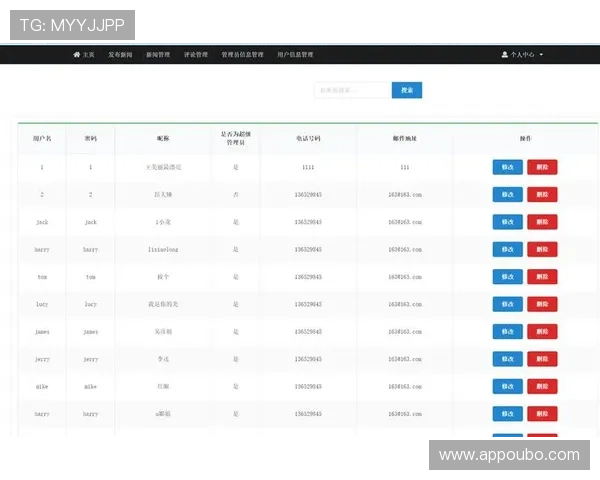The height and width of the screenshot is (480, 600).
Task: Remove the lucy user entry
Action: [x=542, y=304]
